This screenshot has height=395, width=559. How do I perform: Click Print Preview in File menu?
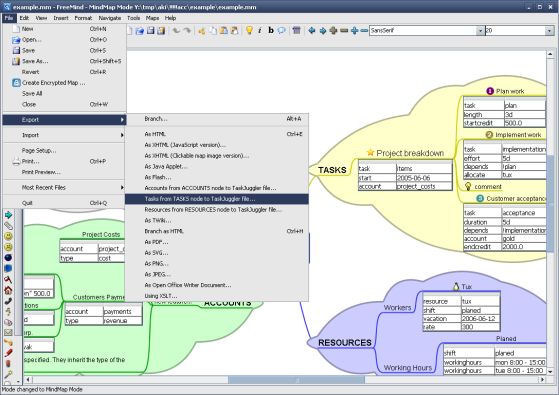pyautogui.click(x=41, y=172)
